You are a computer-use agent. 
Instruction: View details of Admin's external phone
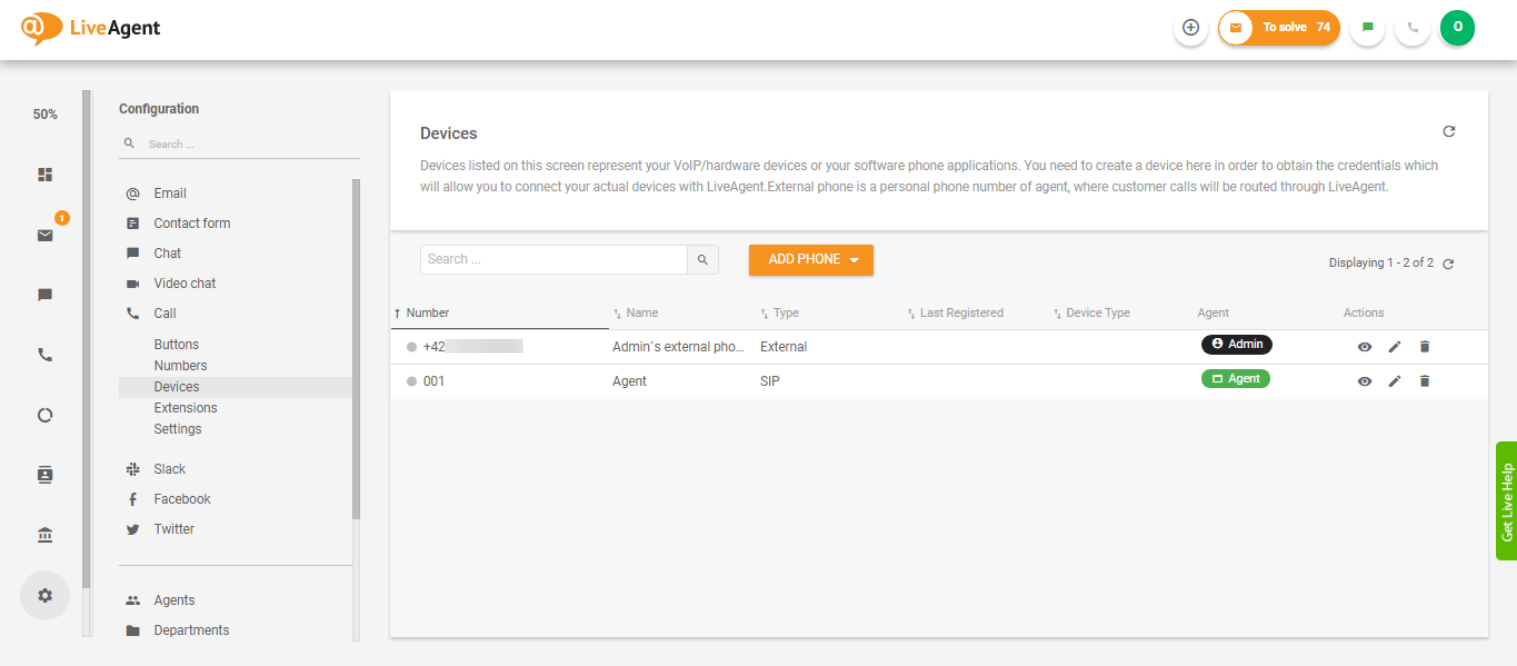pos(1364,347)
